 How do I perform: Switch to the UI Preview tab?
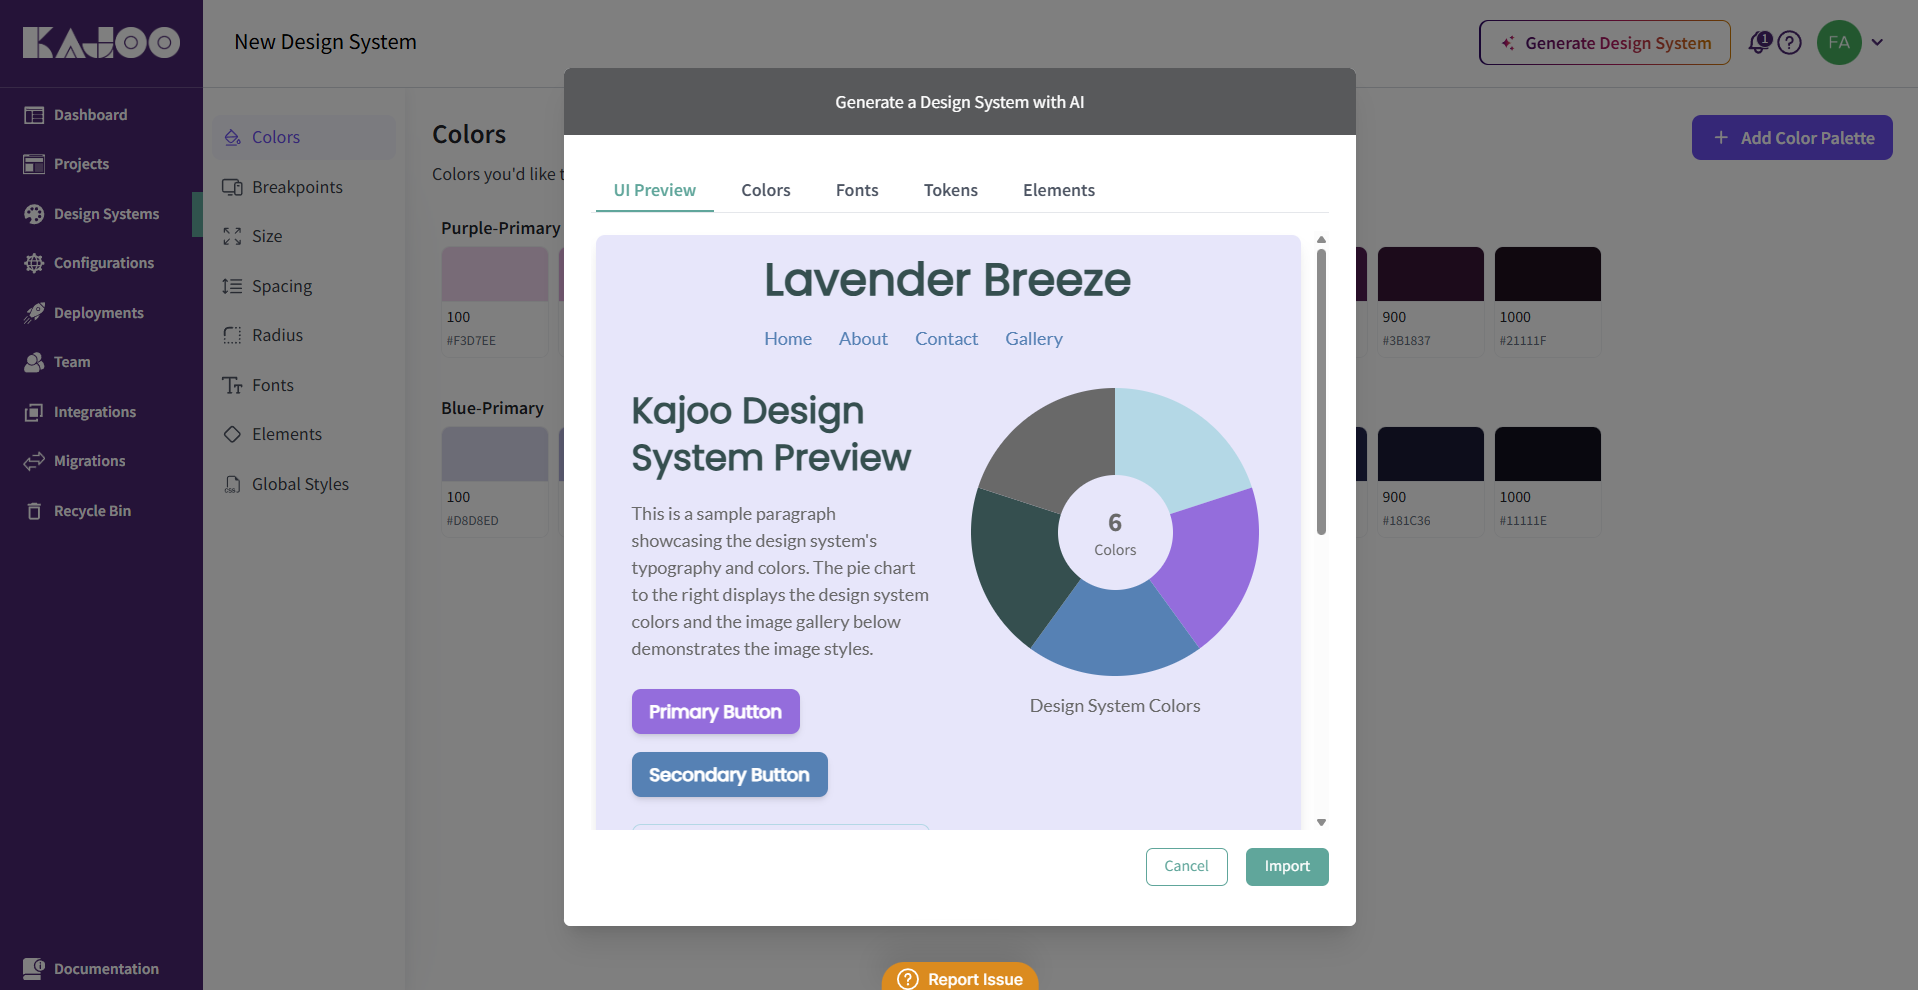pyautogui.click(x=655, y=190)
